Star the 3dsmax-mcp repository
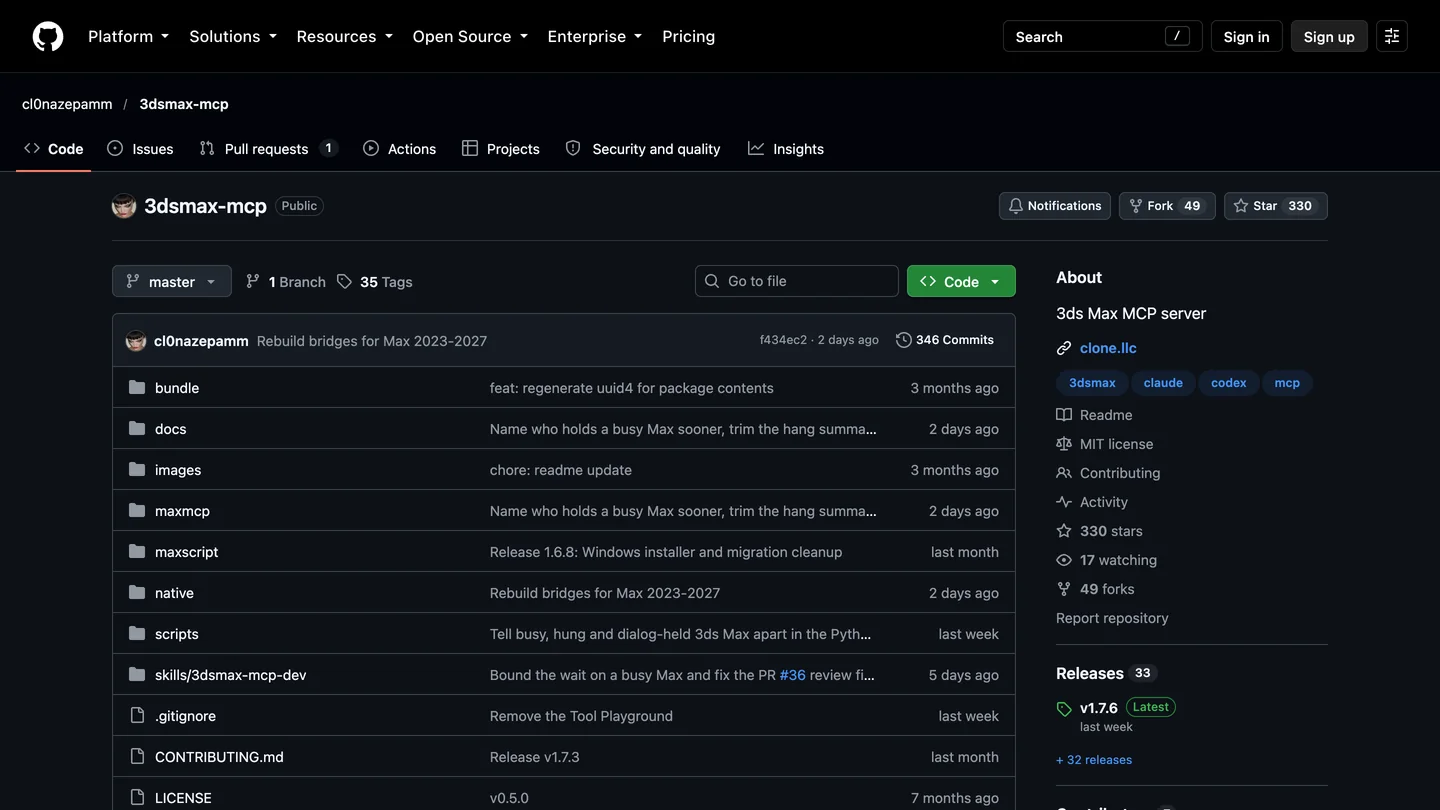Viewport: 1440px width, 810px height. coord(1276,206)
